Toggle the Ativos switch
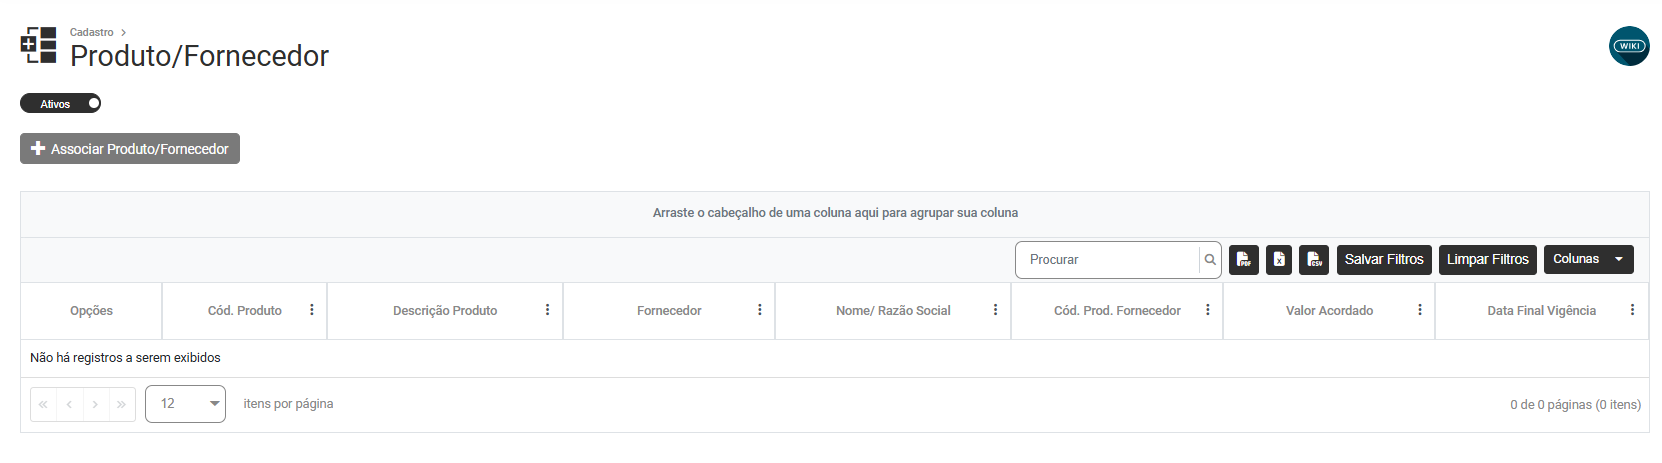The image size is (1662, 463). pyautogui.click(x=61, y=103)
